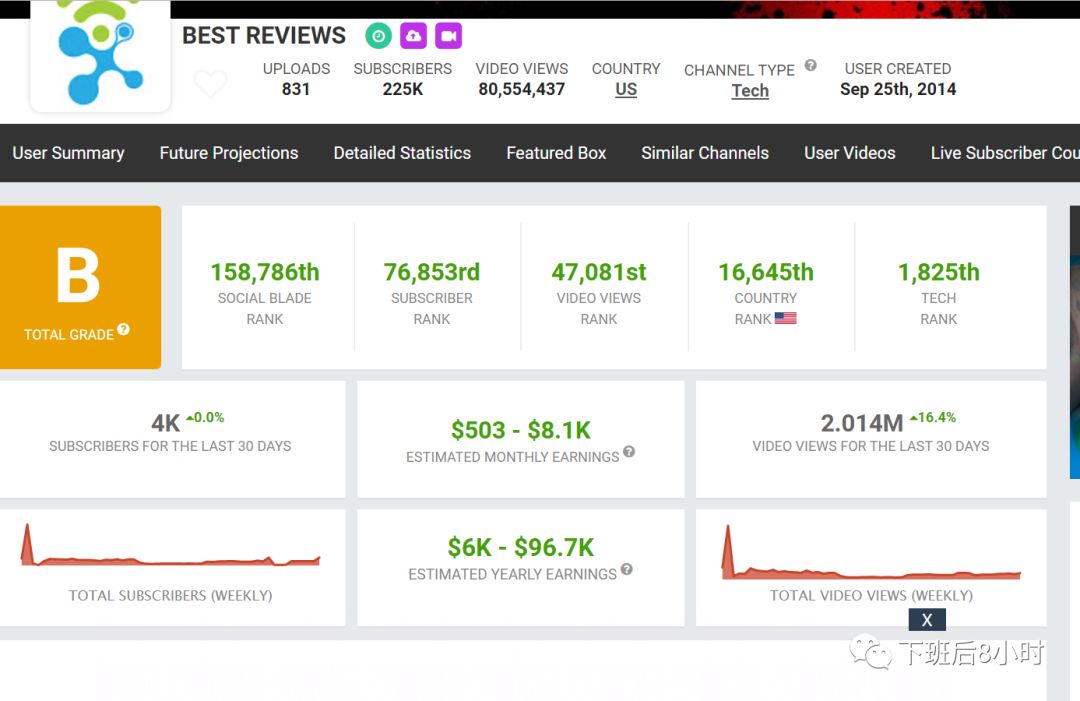Select the Featured Box tab
The image size is (1080, 701).
click(x=556, y=153)
